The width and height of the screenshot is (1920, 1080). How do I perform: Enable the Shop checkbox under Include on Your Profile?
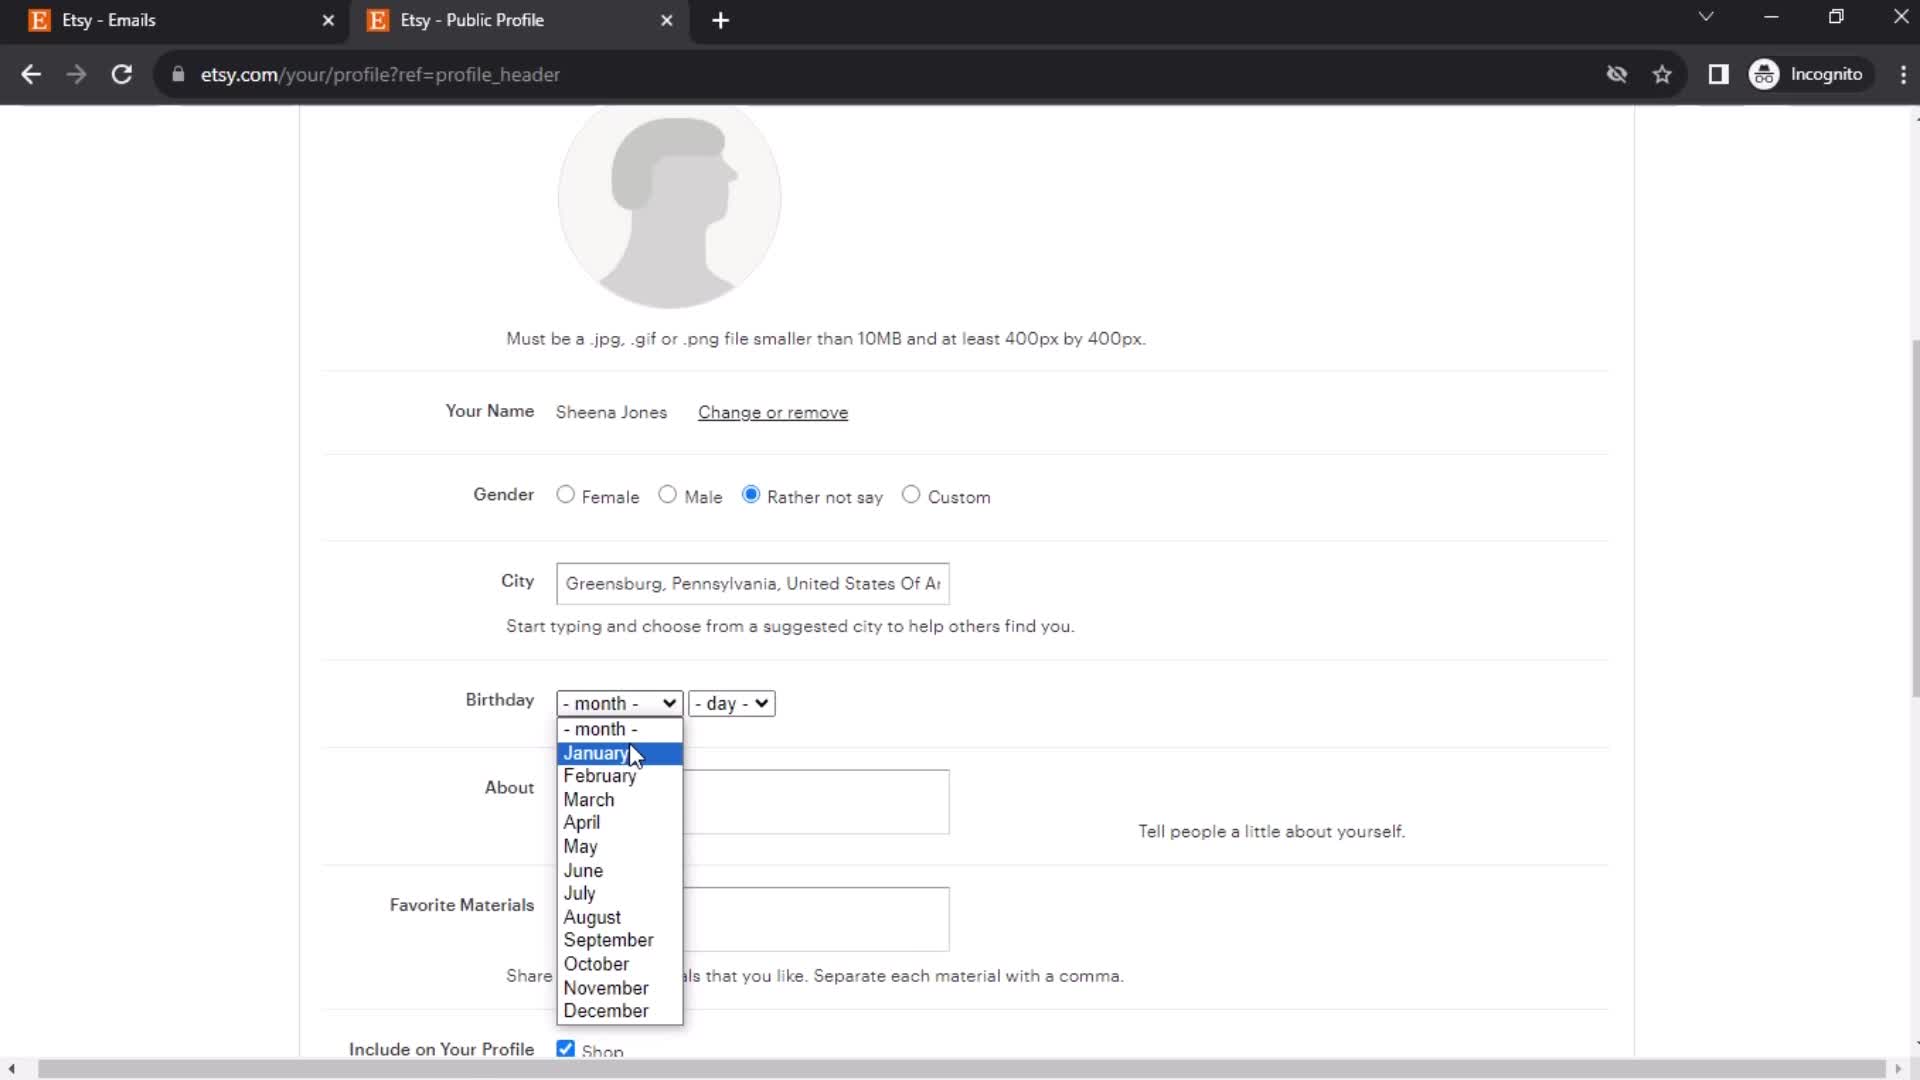click(x=566, y=1050)
